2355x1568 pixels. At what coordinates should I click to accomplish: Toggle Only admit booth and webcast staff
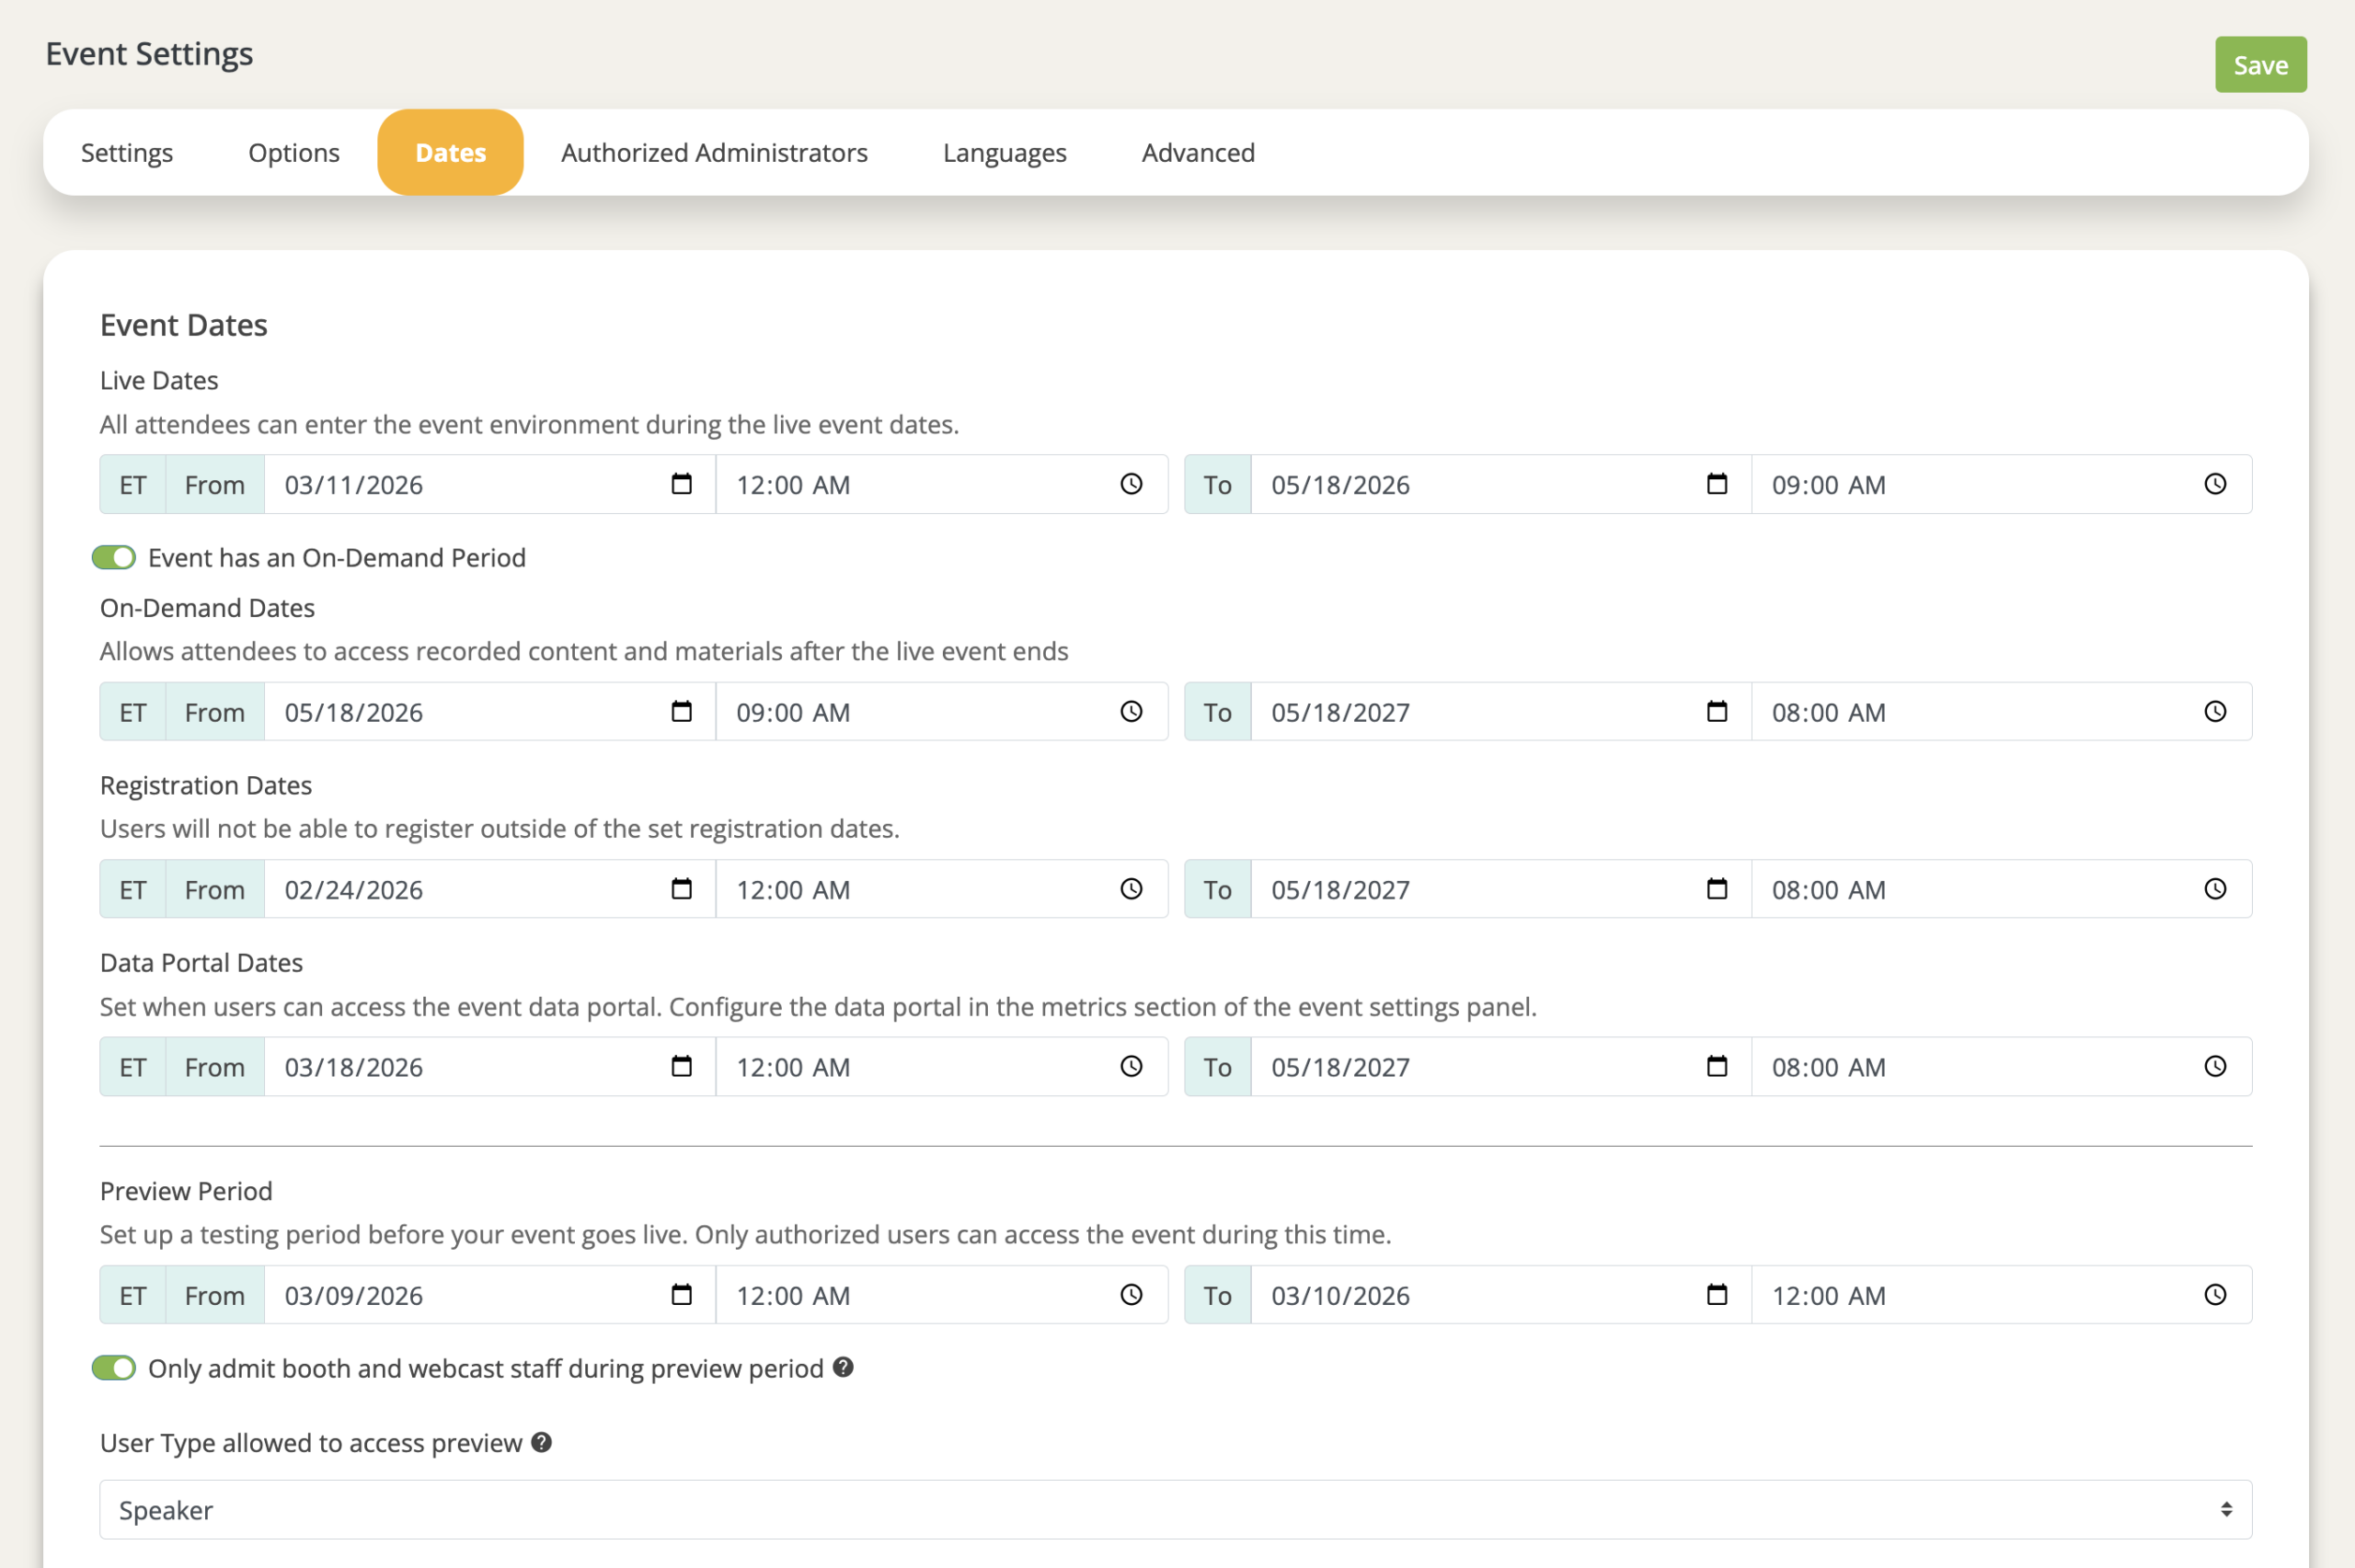coord(114,1367)
